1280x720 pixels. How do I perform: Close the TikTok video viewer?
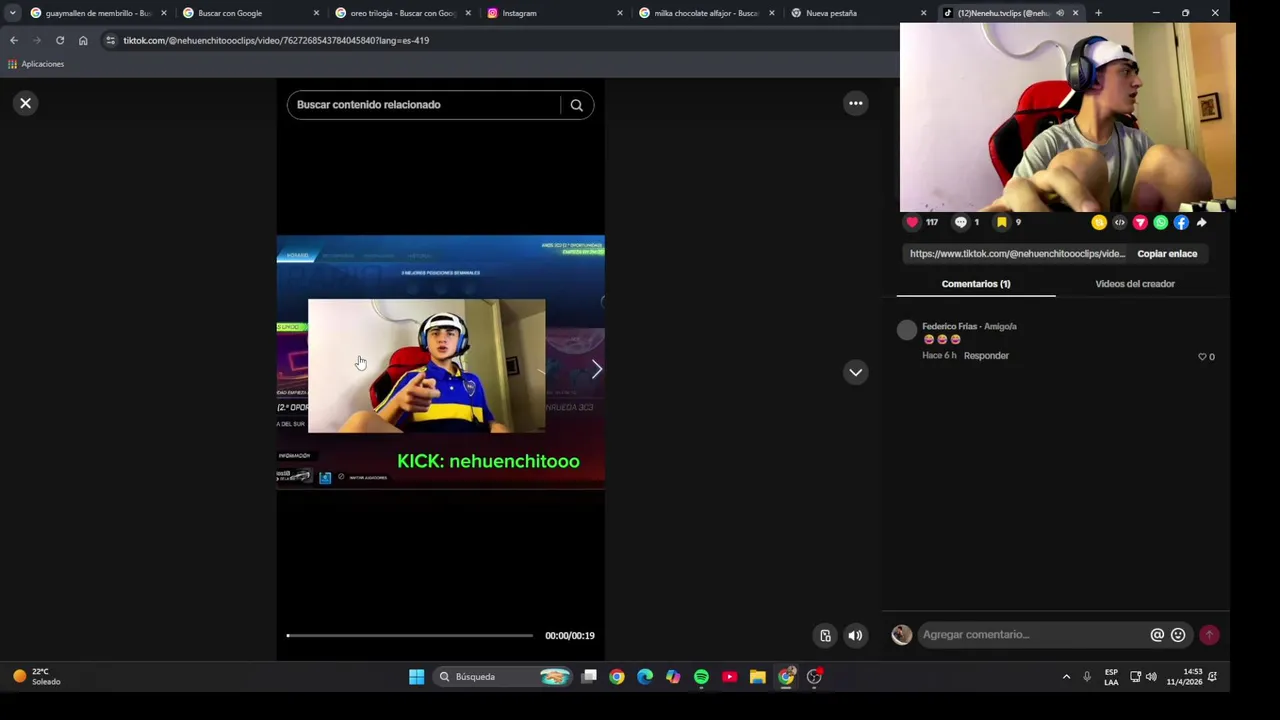pos(26,103)
